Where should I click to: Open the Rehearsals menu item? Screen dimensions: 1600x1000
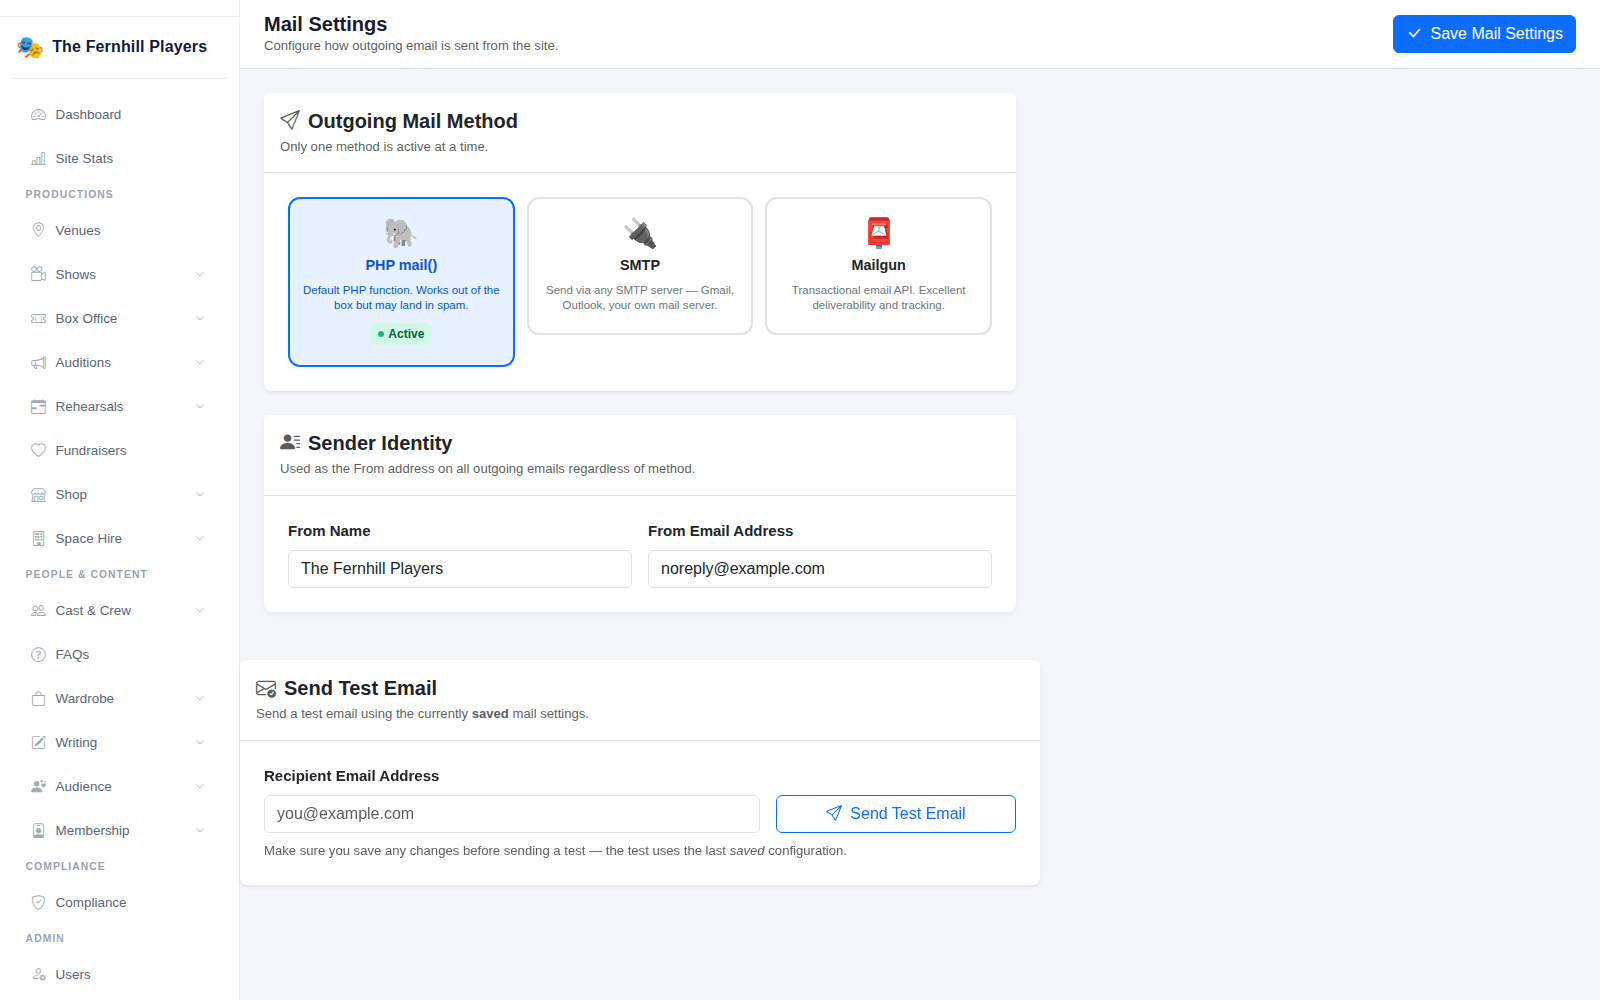click(x=119, y=407)
